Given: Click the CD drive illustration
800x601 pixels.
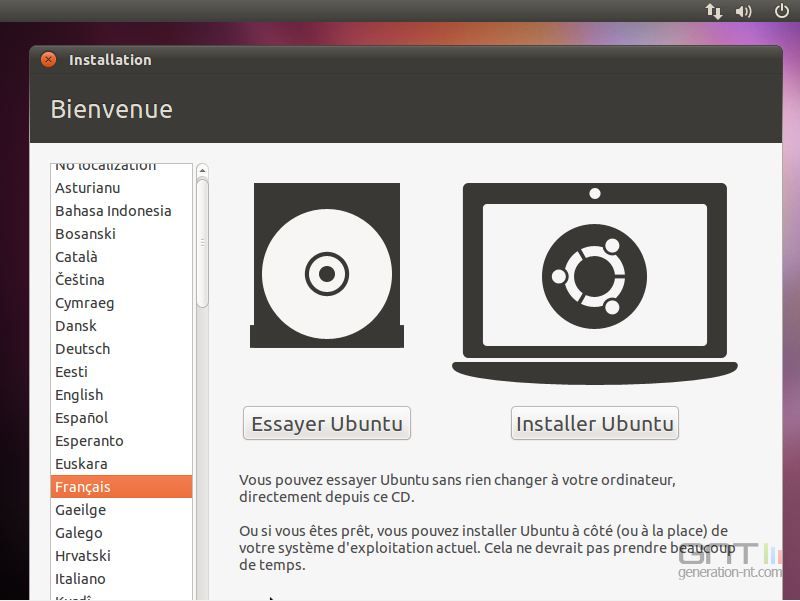Looking at the screenshot, I should click(x=327, y=265).
